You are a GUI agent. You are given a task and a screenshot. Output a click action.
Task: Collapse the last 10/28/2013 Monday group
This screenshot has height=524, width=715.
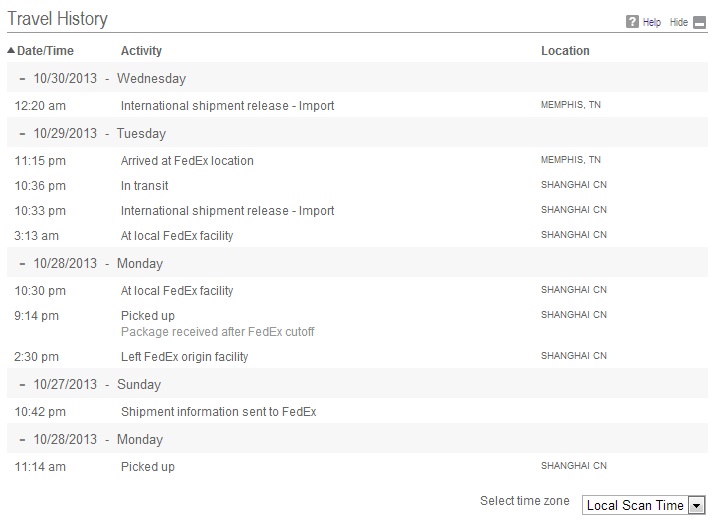[x=22, y=440]
